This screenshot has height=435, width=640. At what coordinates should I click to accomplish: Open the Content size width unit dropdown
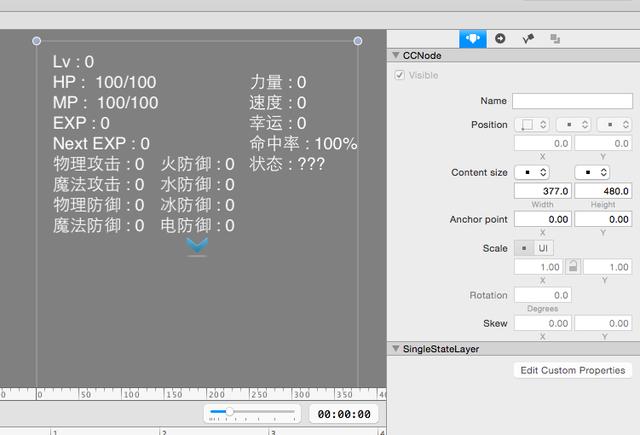pos(532,173)
